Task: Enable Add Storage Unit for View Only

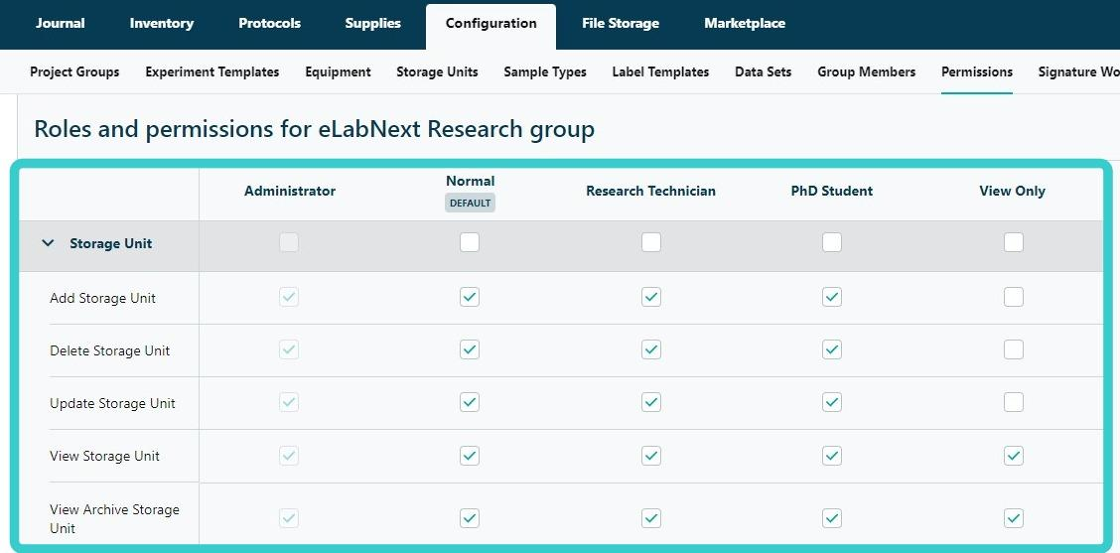Action: 1013,297
